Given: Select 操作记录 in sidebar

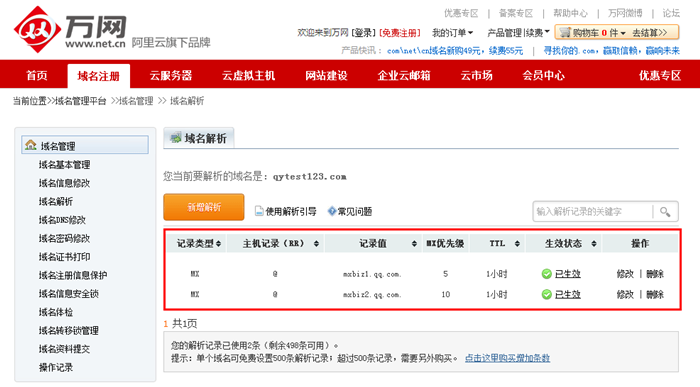Looking at the screenshot, I should 56,367.
